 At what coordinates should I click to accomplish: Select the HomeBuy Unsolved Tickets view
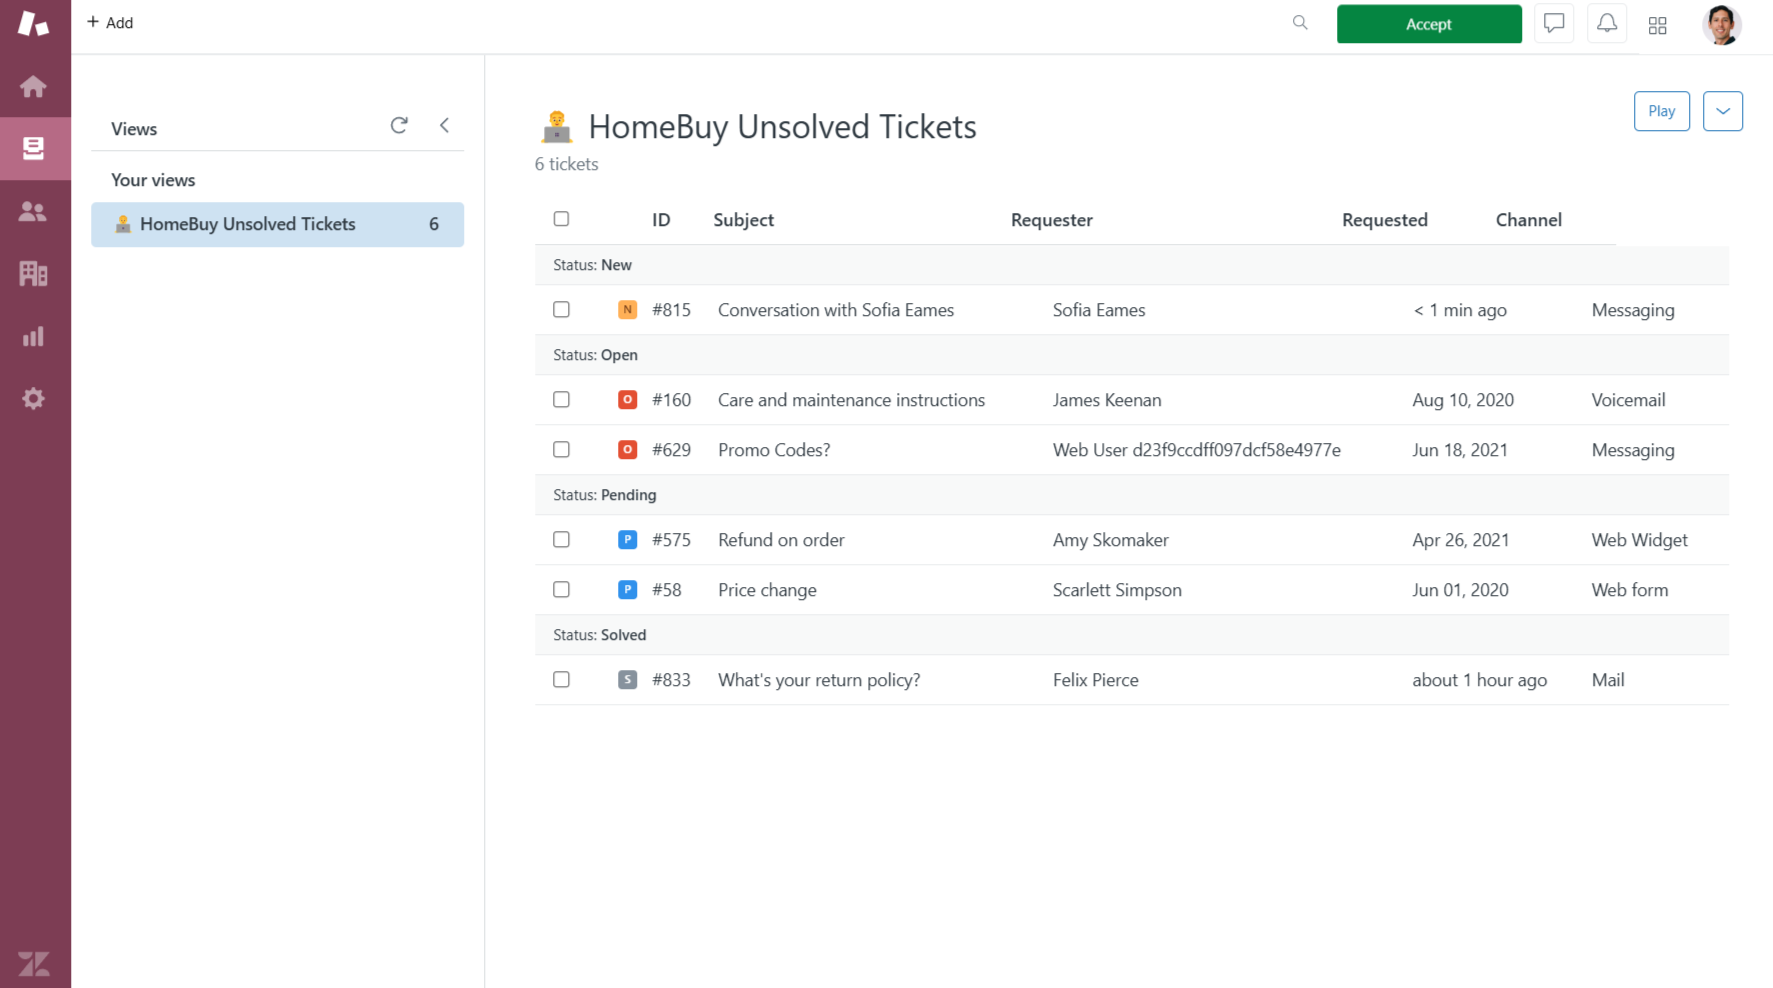(277, 224)
